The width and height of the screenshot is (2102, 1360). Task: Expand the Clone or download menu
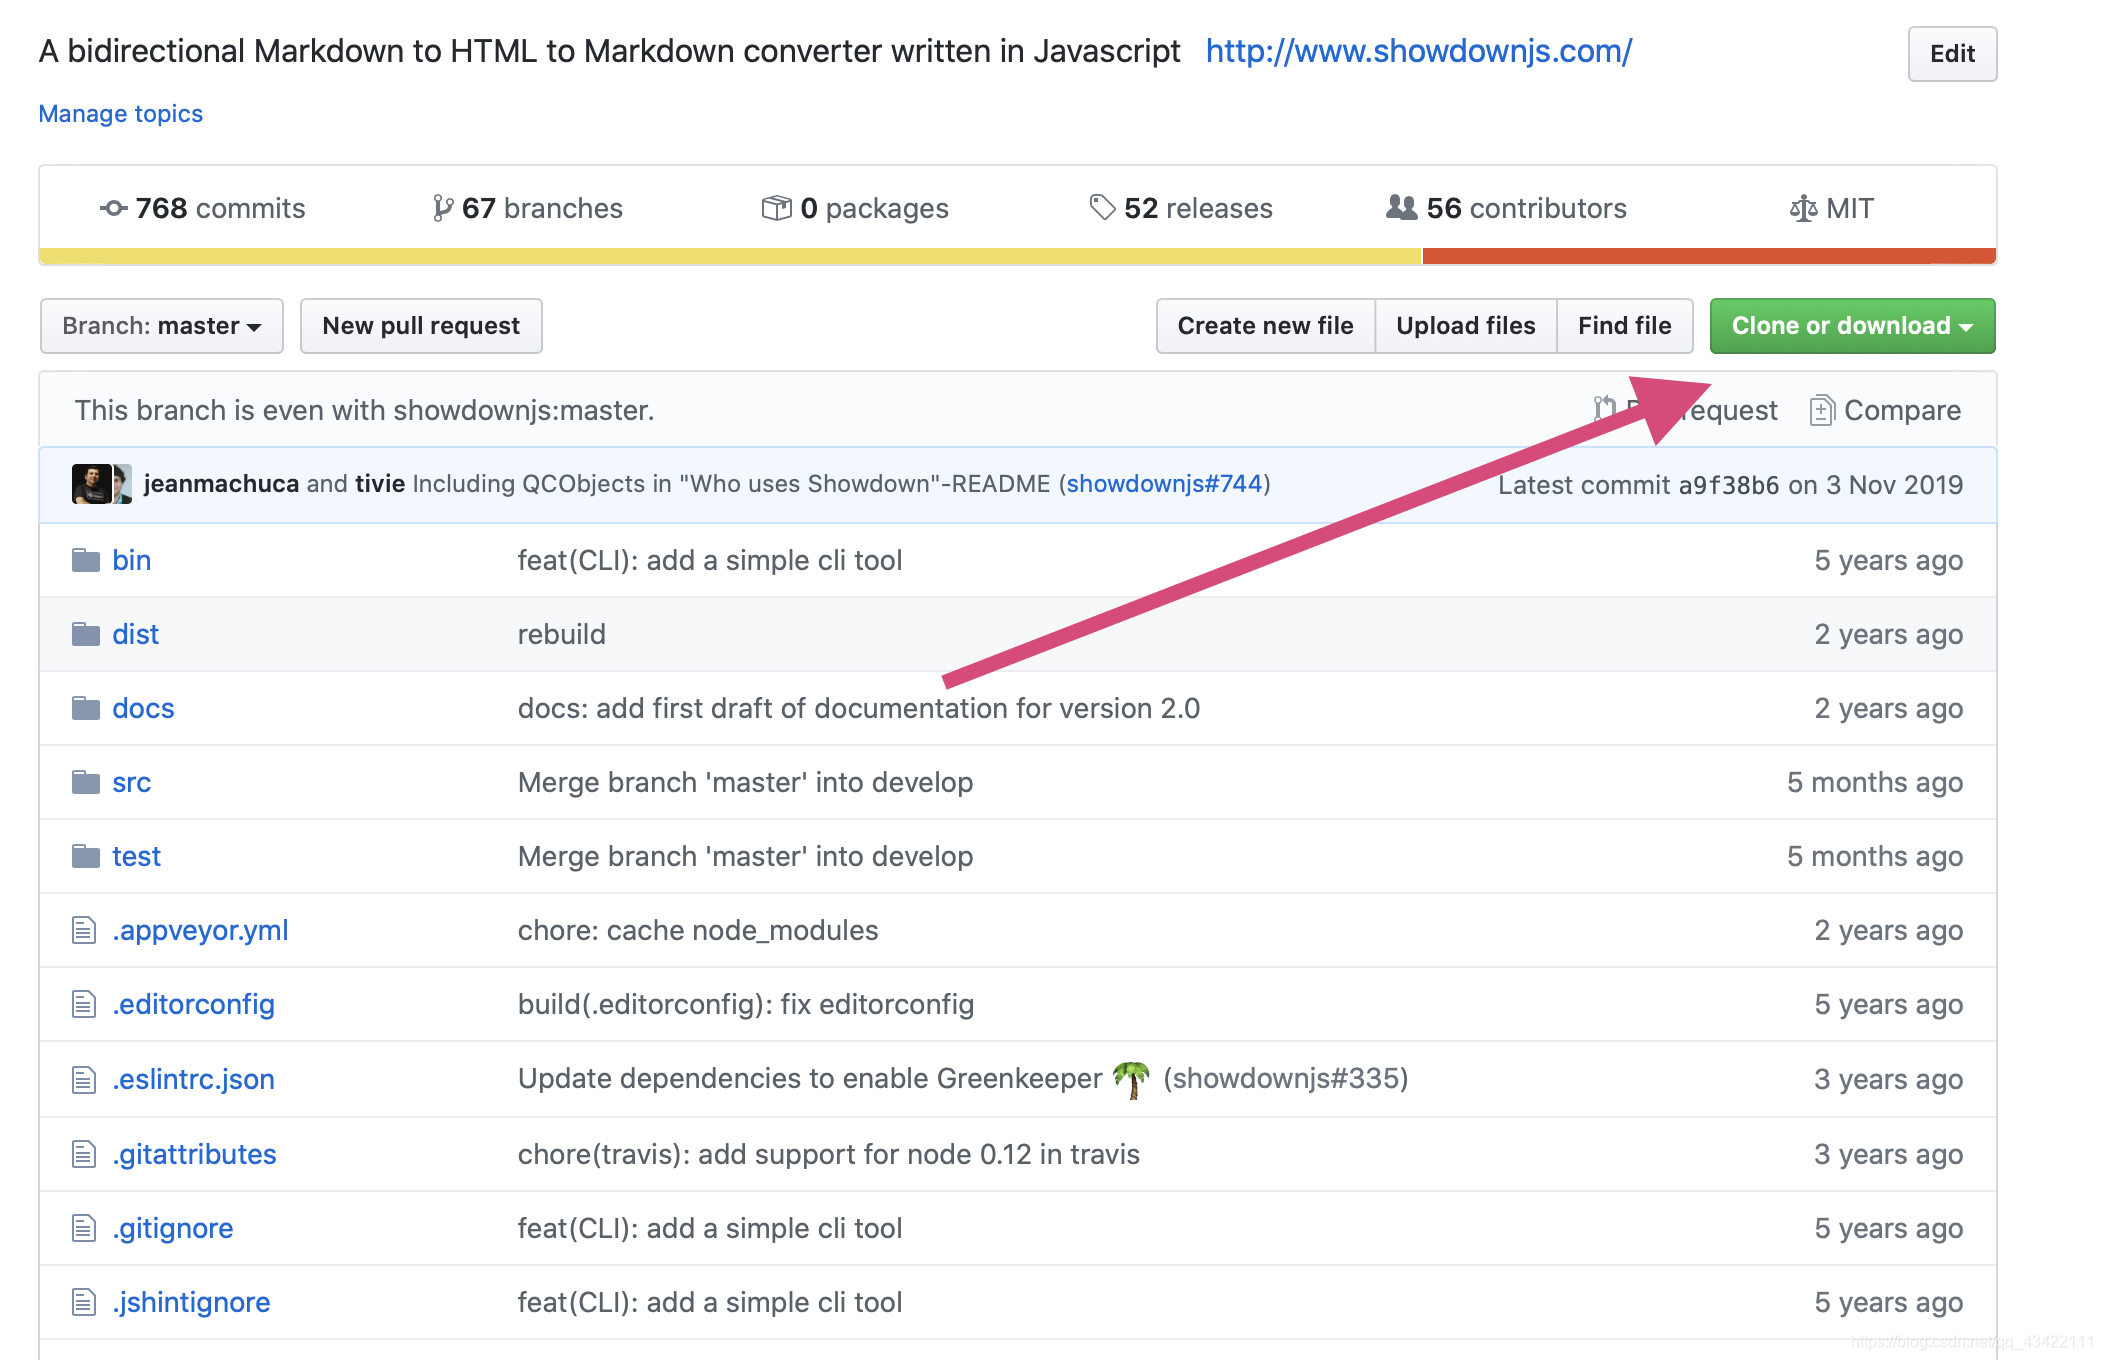tap(1852, 326)
